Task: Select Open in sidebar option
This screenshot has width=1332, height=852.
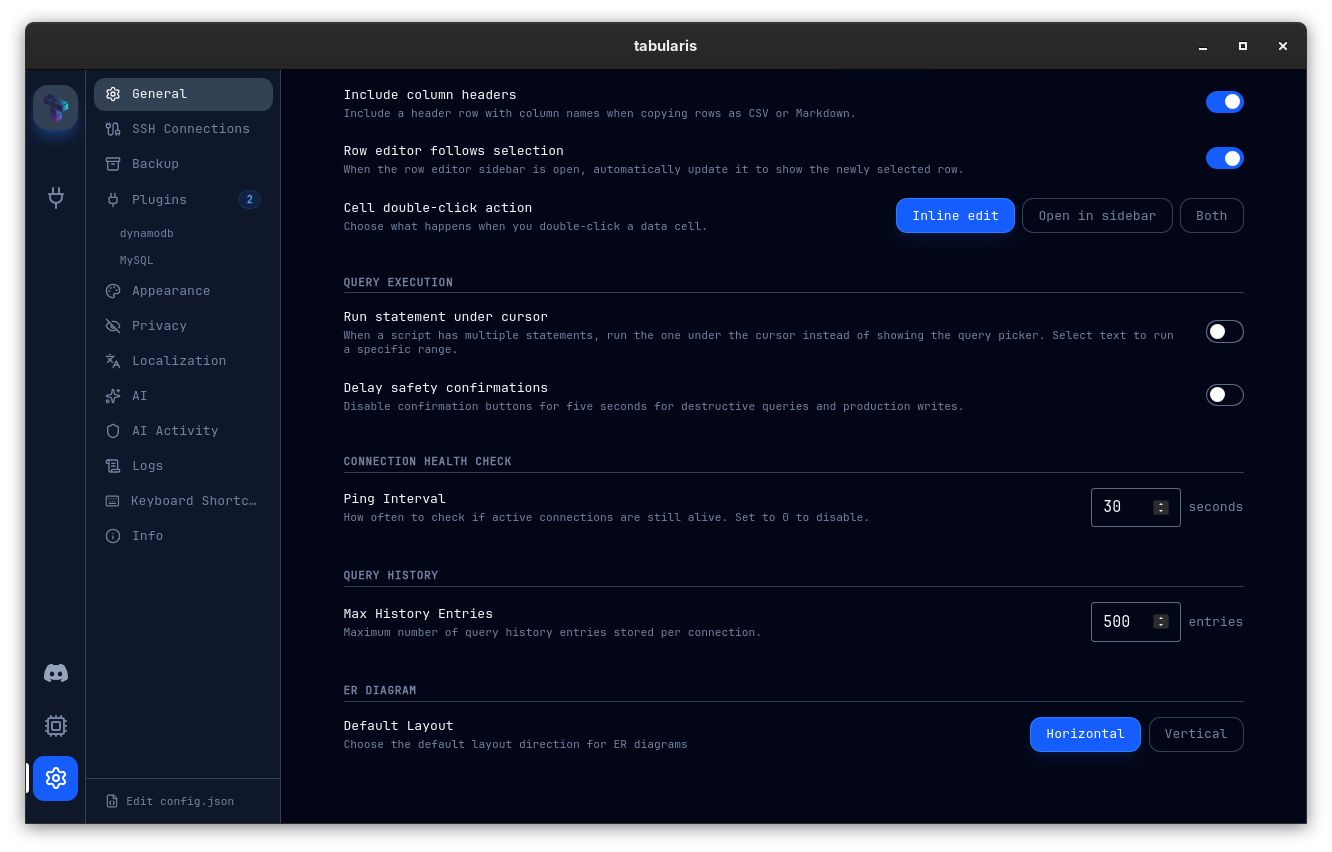Action: (1097, 216)
